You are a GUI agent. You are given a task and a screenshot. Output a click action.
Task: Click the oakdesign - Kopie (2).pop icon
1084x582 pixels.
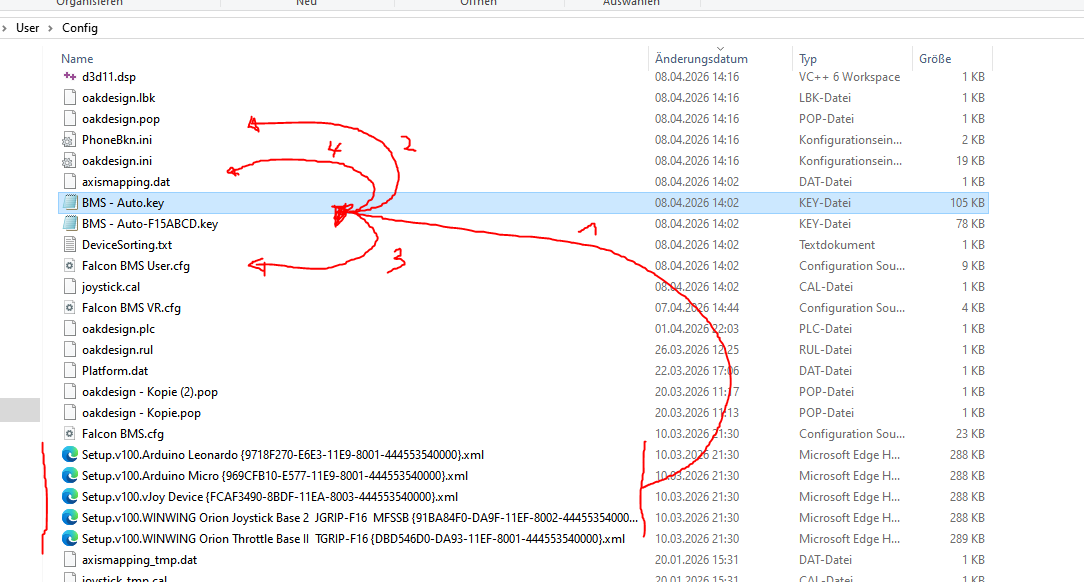click(x=69, y=391)
